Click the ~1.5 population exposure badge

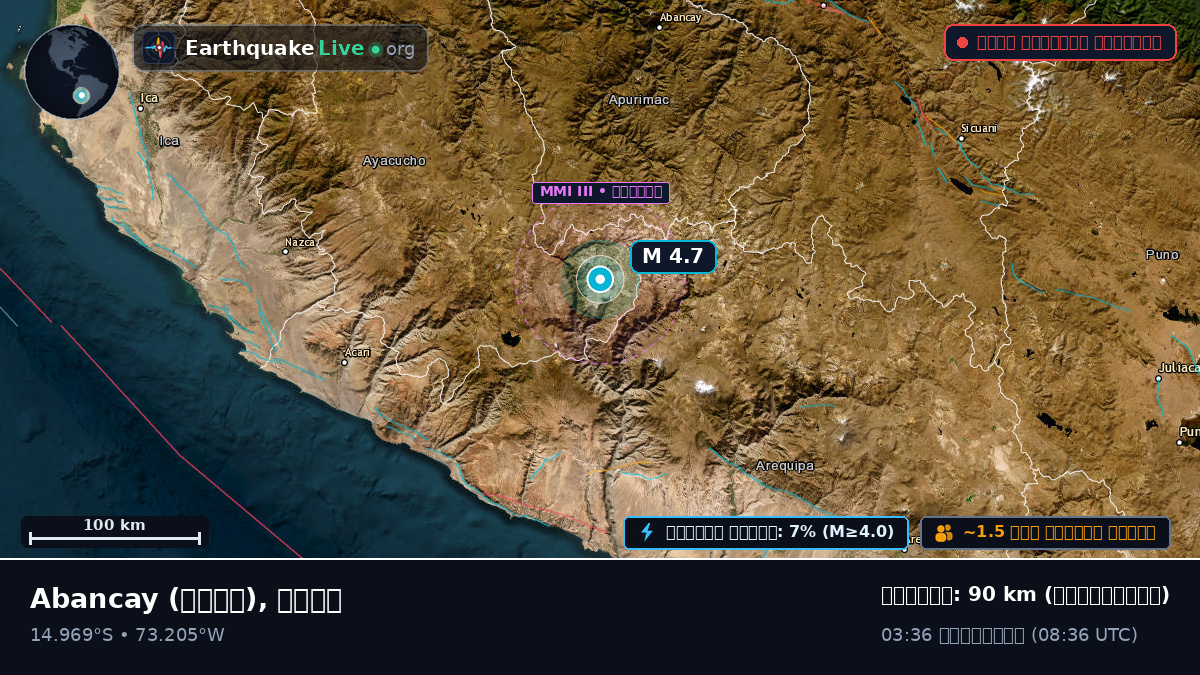1045,532
